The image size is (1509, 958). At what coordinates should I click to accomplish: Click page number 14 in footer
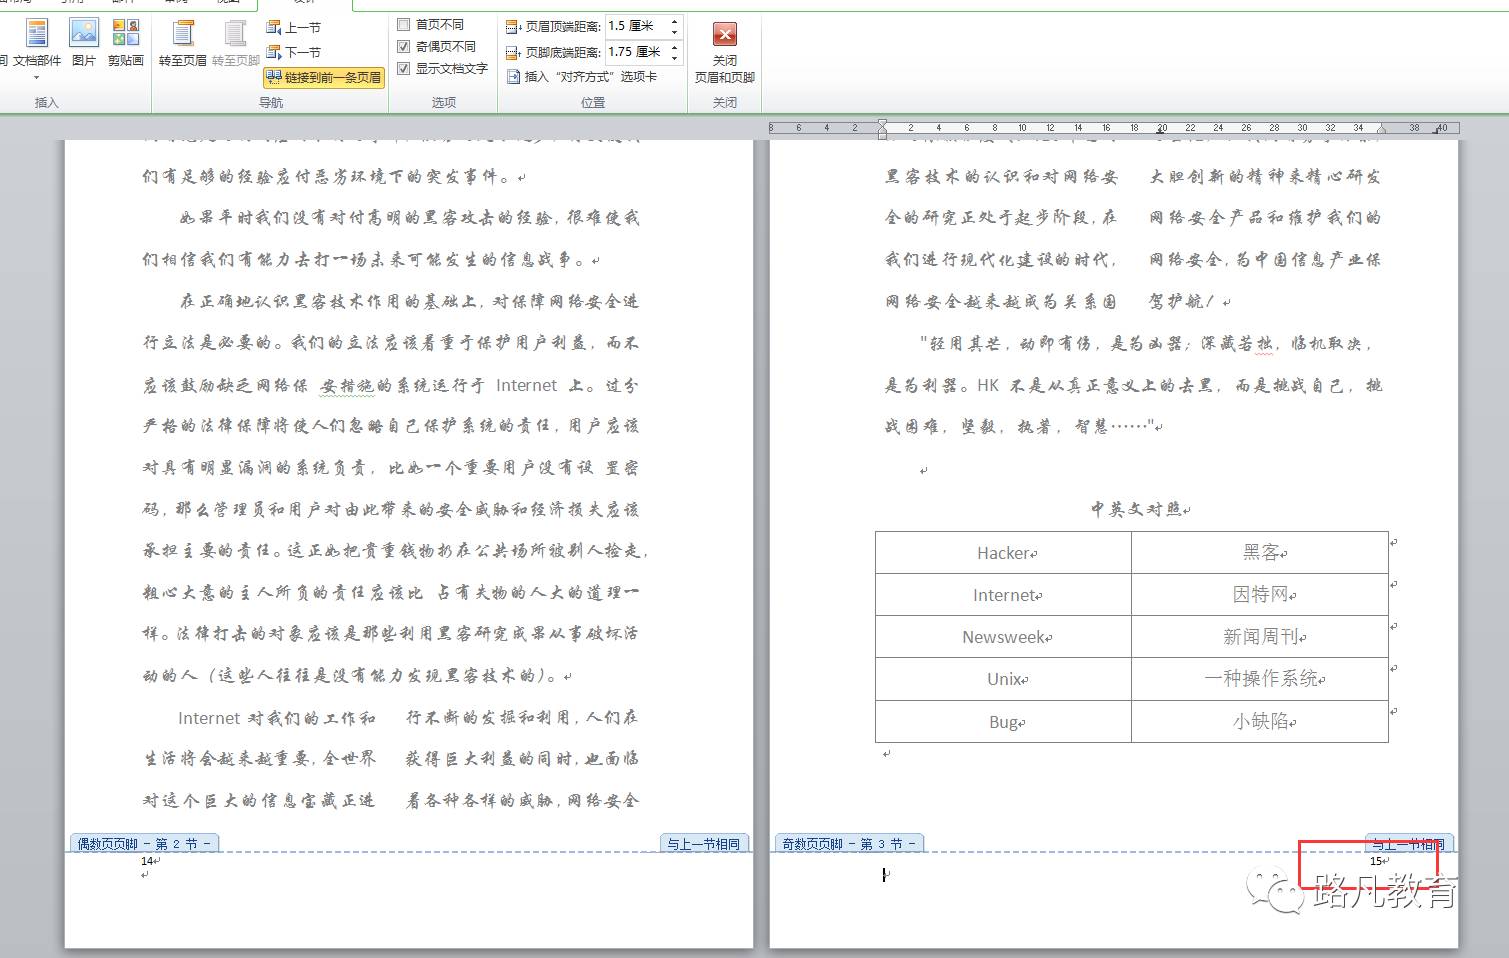147,861
